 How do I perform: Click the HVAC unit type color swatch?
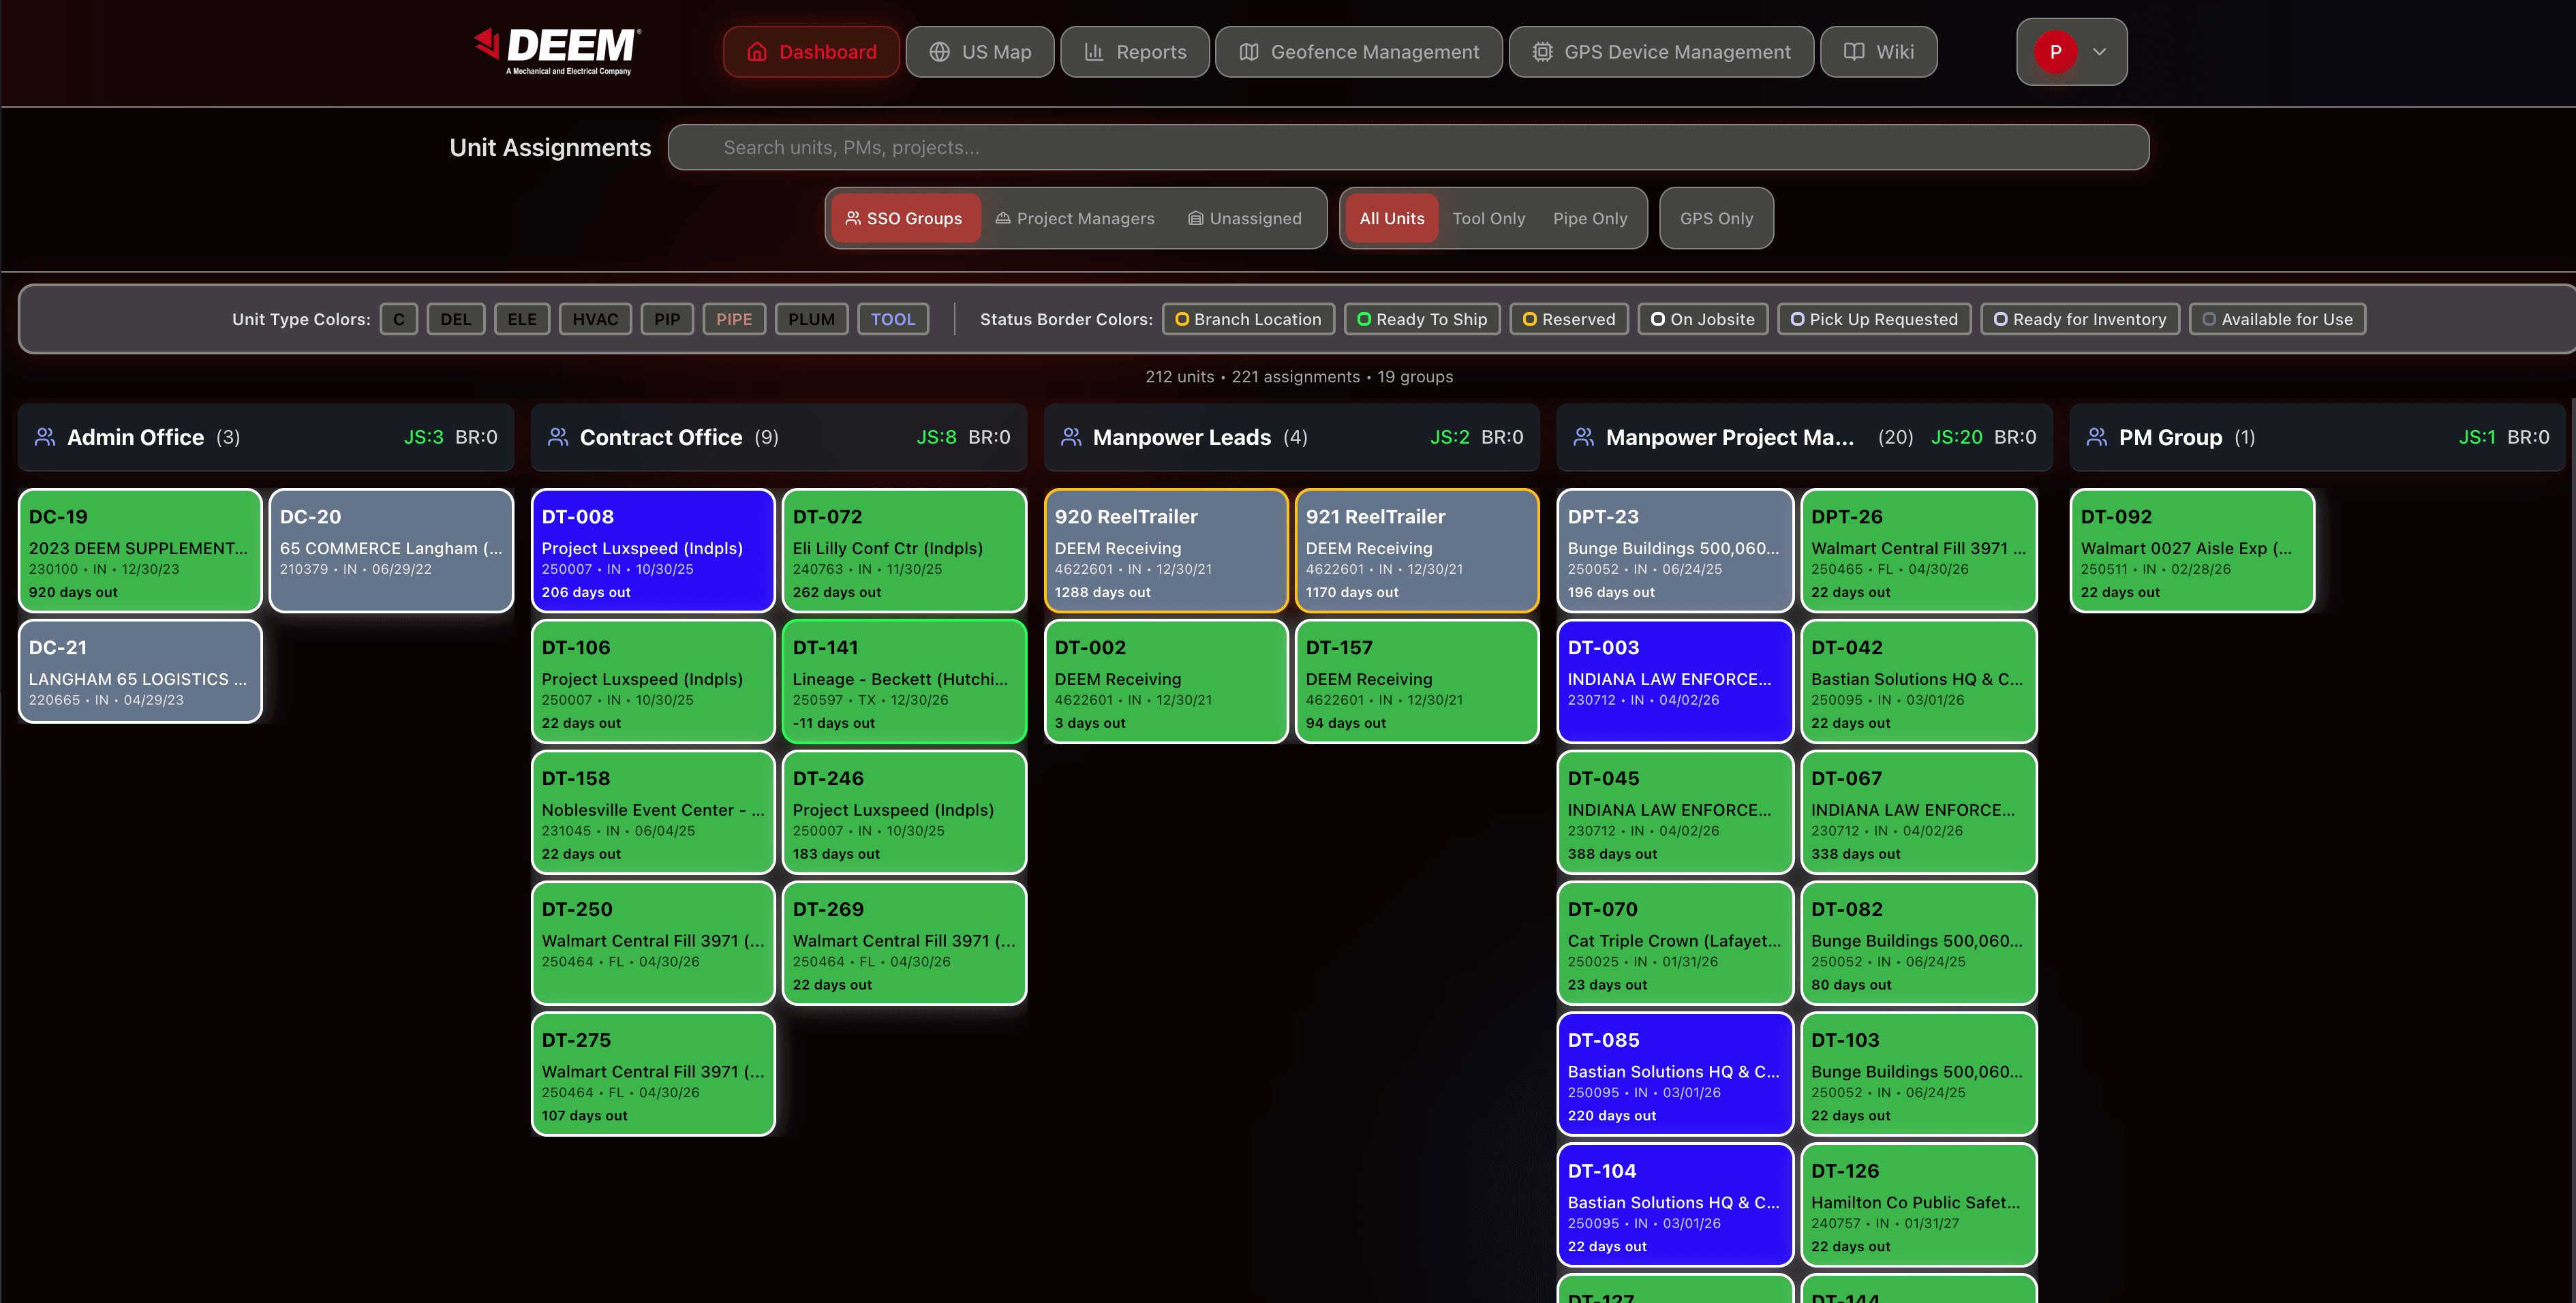point(595,319)
